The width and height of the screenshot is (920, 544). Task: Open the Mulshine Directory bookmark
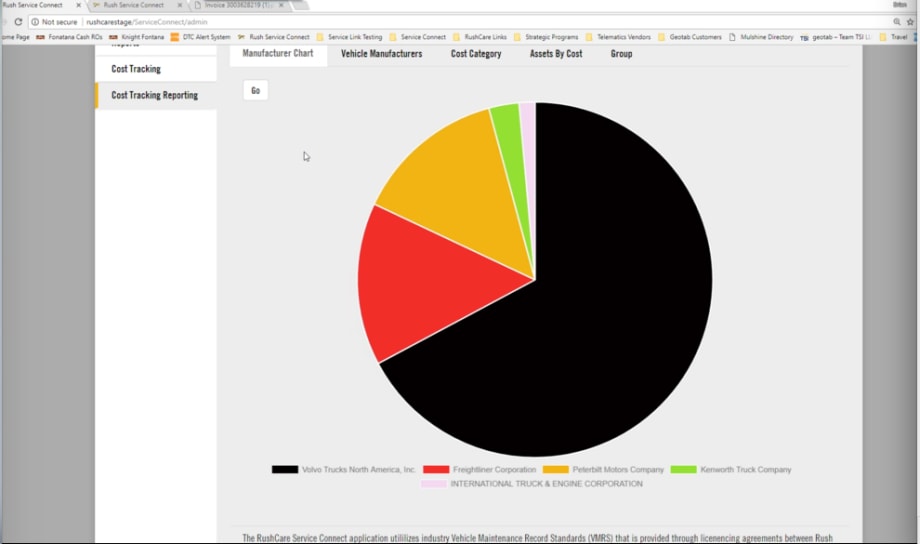[x=761, y=37]
